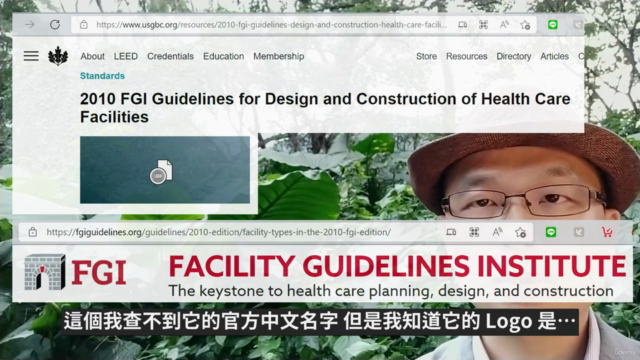Click QR/apps grid icon in fgiguidelines.org address bar
This screenshot has width=640, height=360.
click(474, 232)
